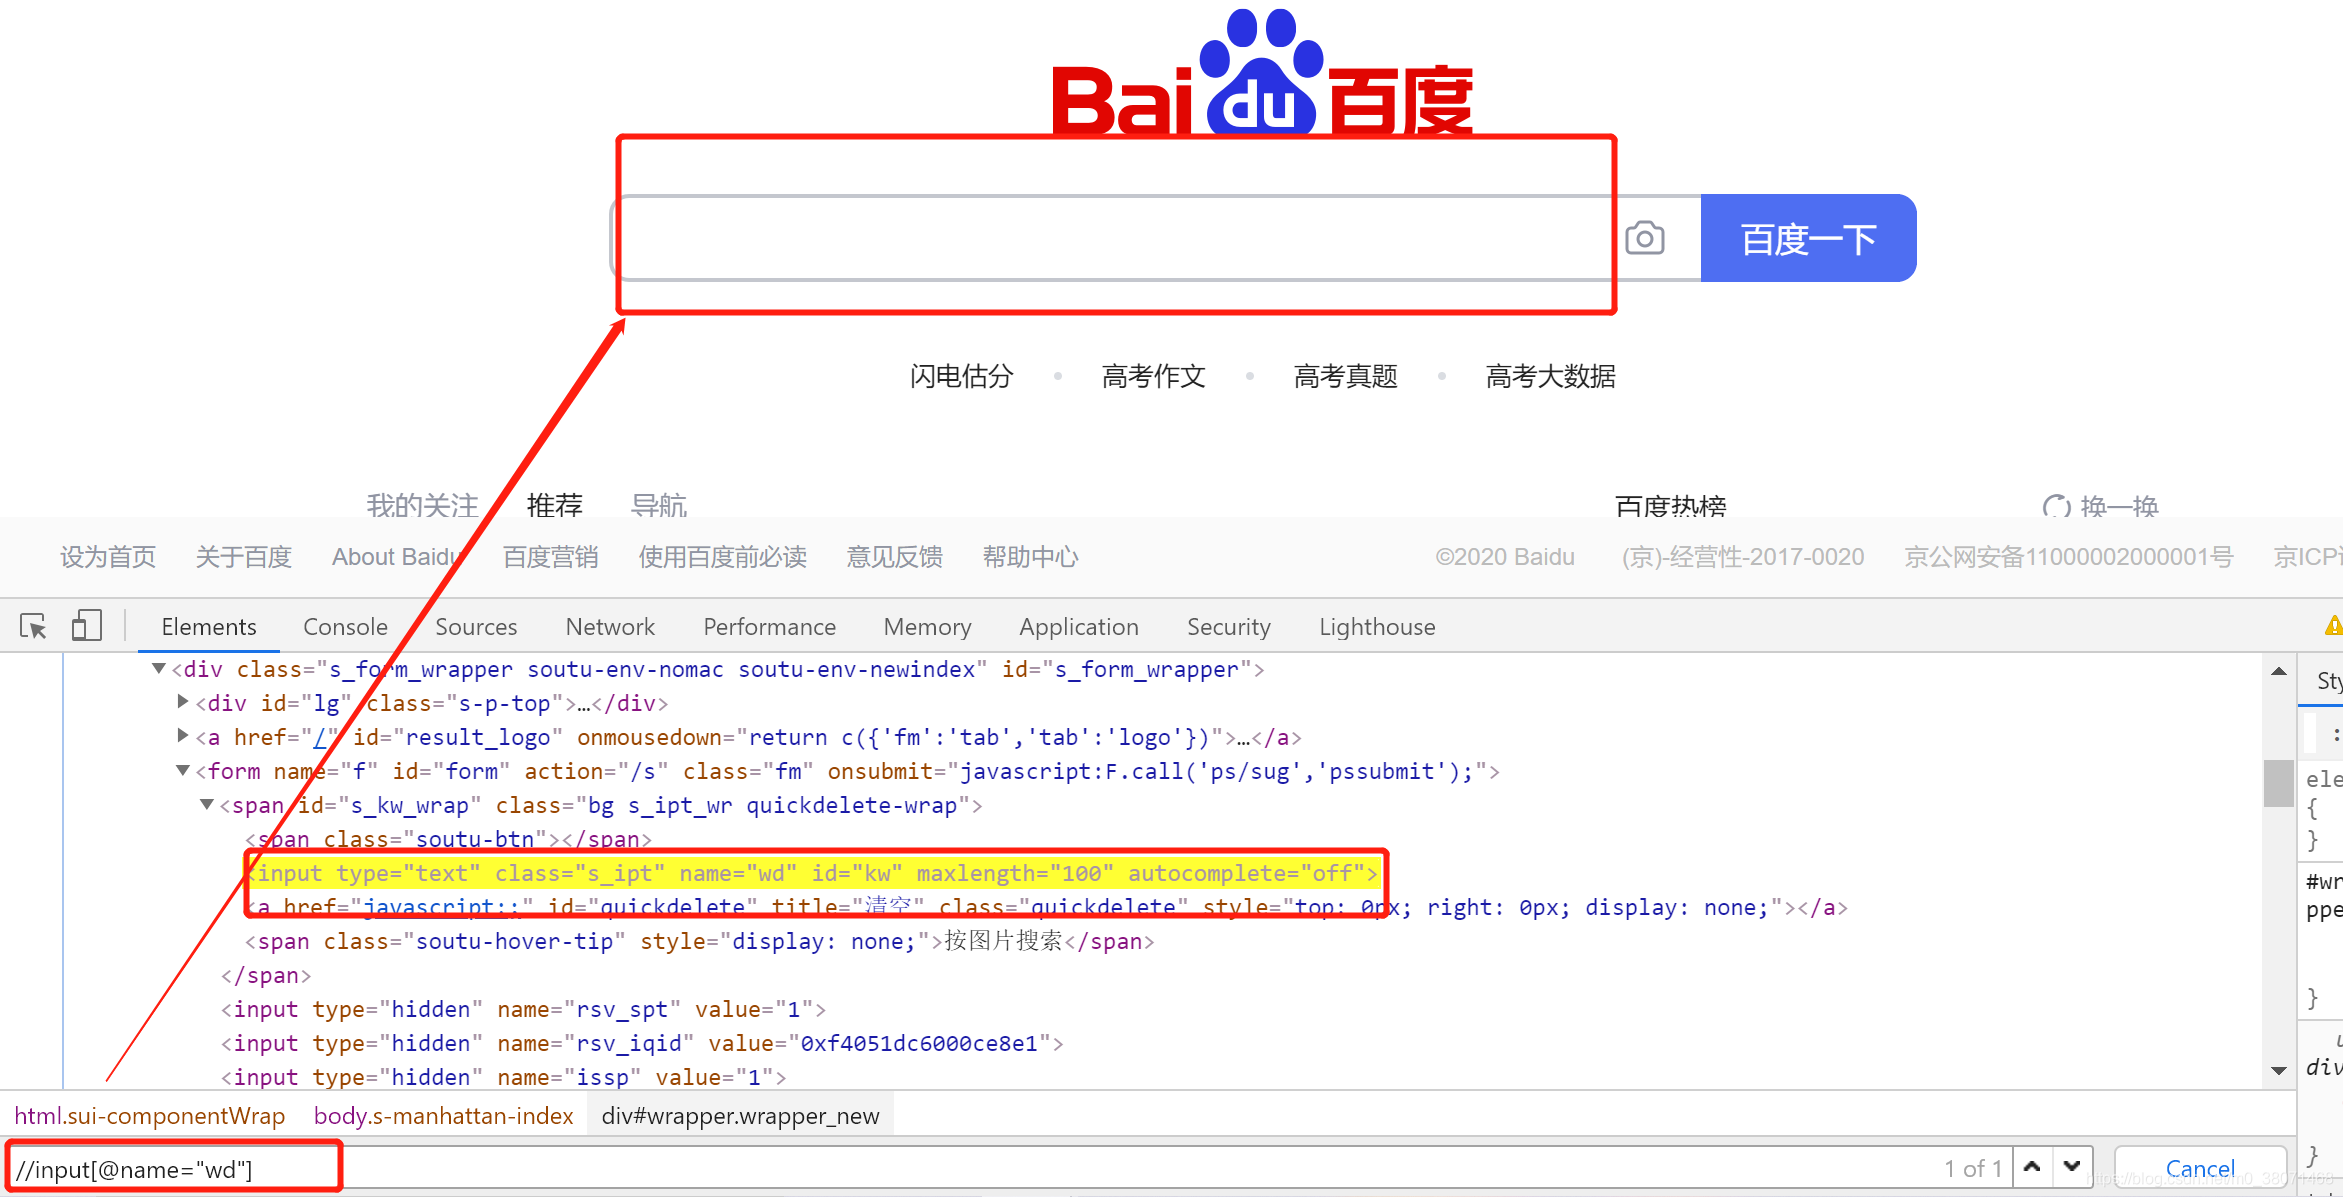The image size is (2343, 1197).
Task: Click the element inspector cursor icon
Action: click(x=34, y=626)
